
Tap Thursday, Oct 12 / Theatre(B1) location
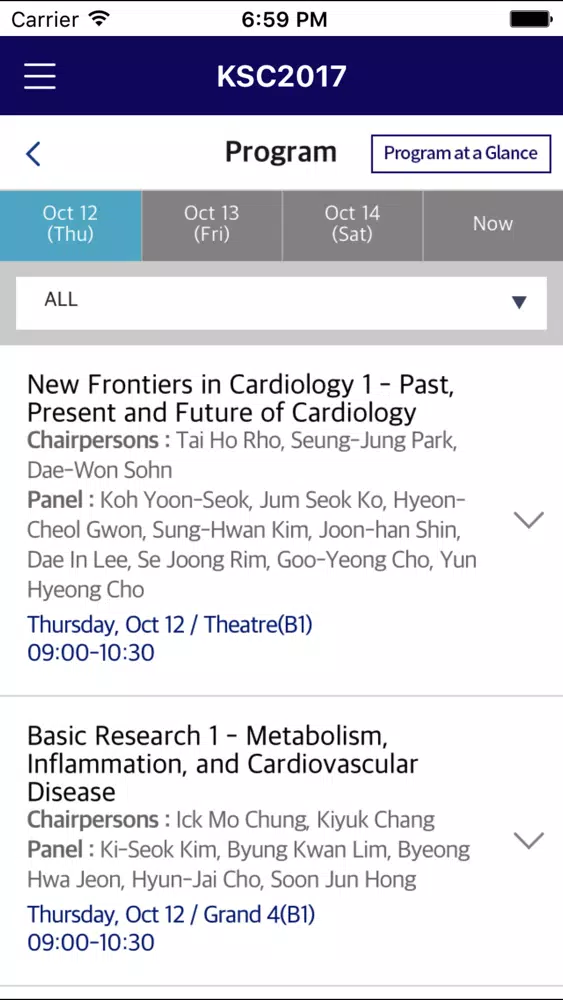tap(170, 624)
